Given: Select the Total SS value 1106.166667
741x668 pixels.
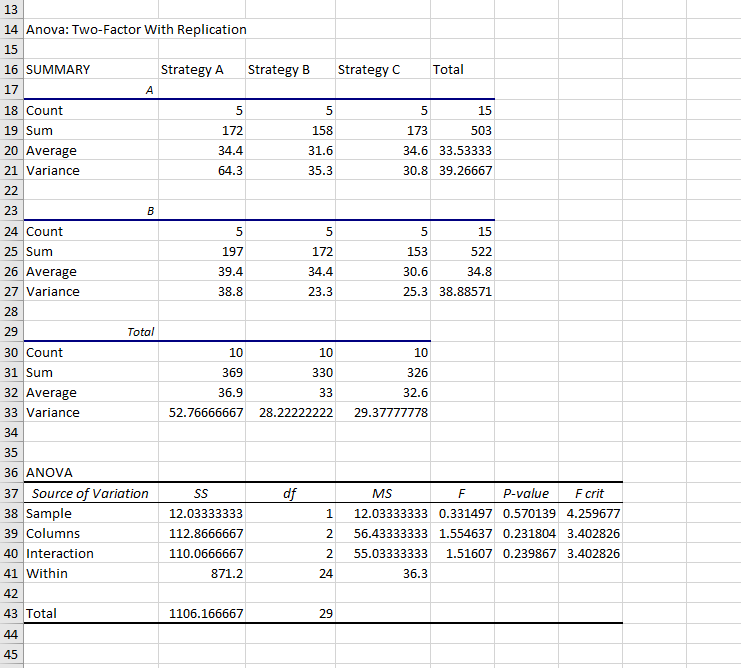Looking at the screenshot, I should click(207, 613).
